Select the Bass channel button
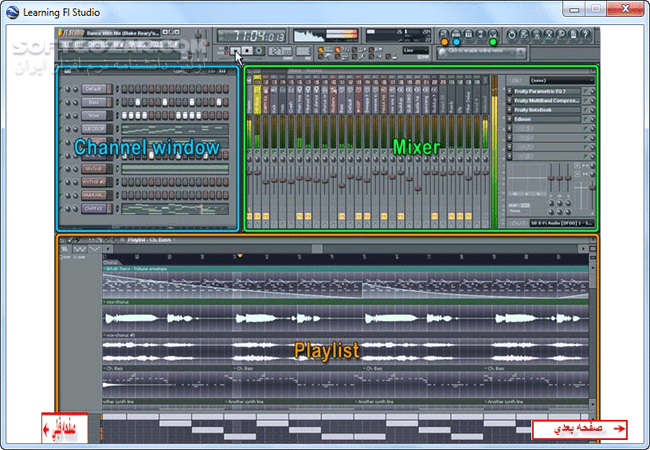The image size is (650, 450). [95, 102]
